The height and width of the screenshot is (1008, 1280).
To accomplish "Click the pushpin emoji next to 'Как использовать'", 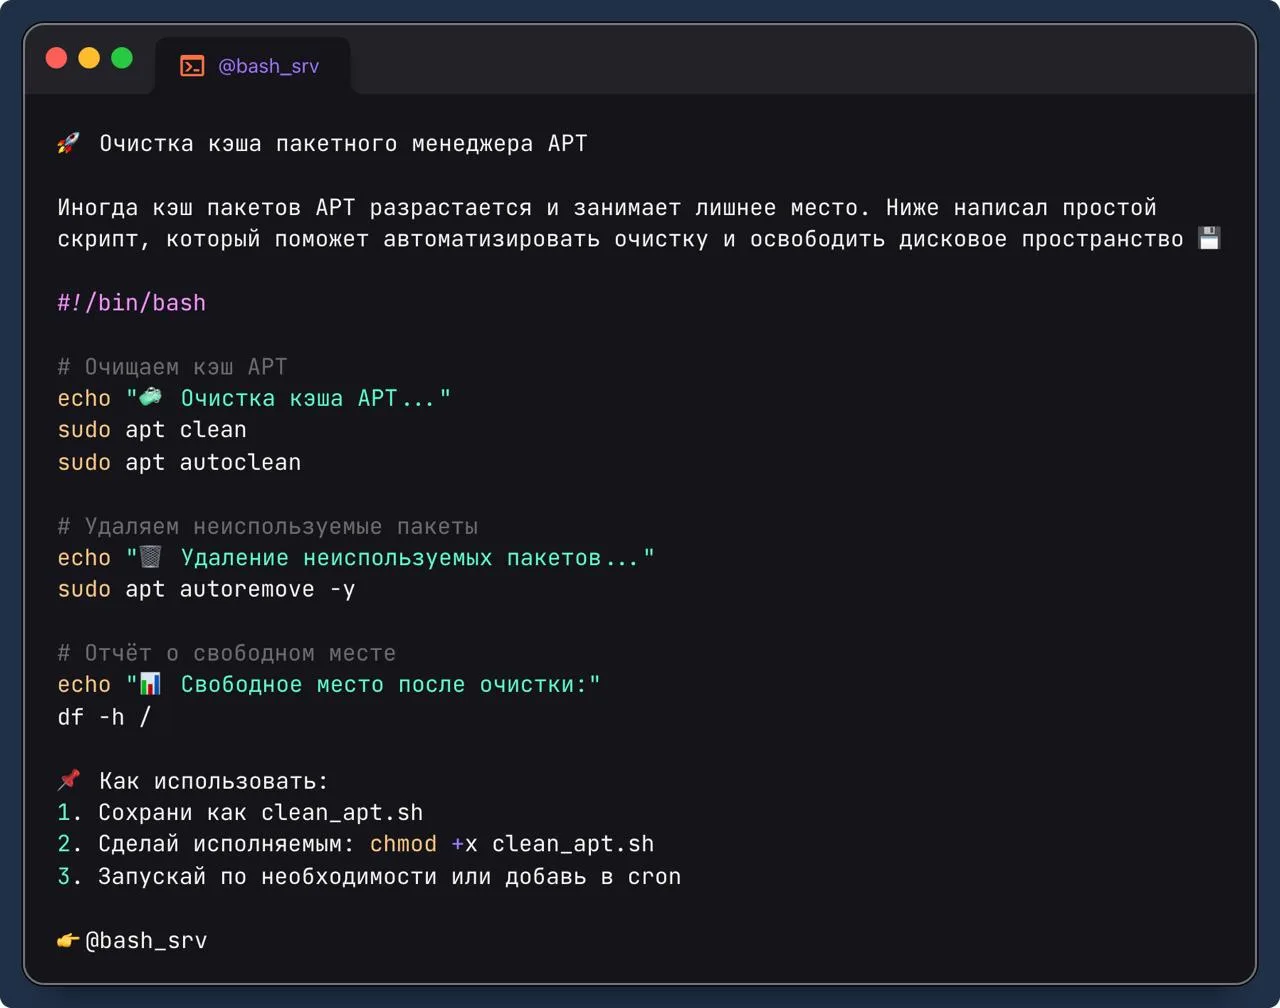I will coord(68,780).
